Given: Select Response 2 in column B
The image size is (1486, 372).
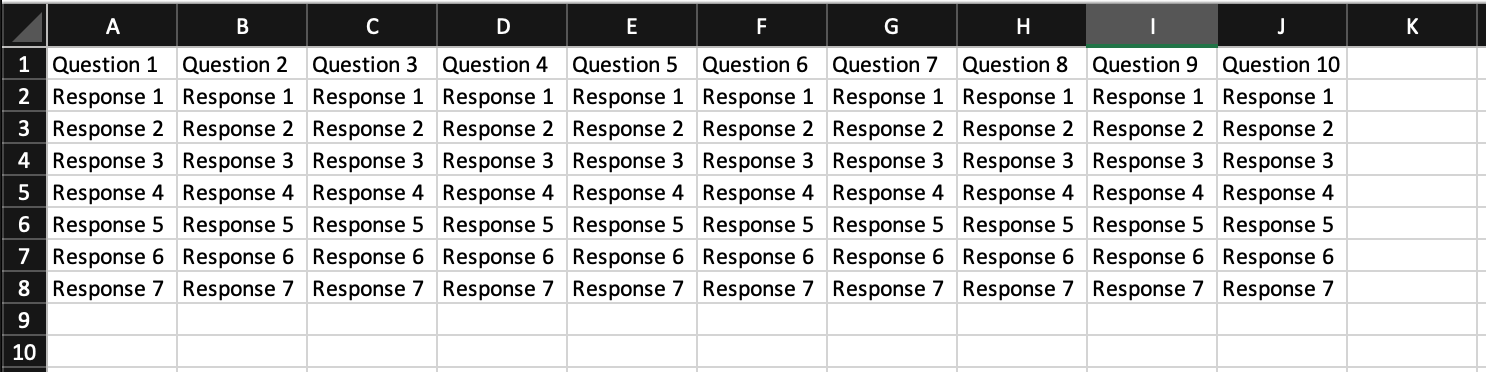Looking at the screenshot, I should pos(242,129).
